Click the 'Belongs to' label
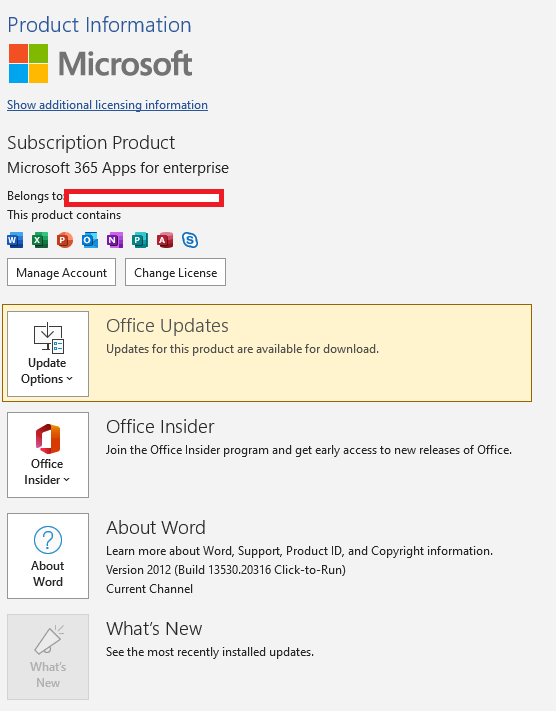The width and height of the screenshot is (556, 711). 35,196
